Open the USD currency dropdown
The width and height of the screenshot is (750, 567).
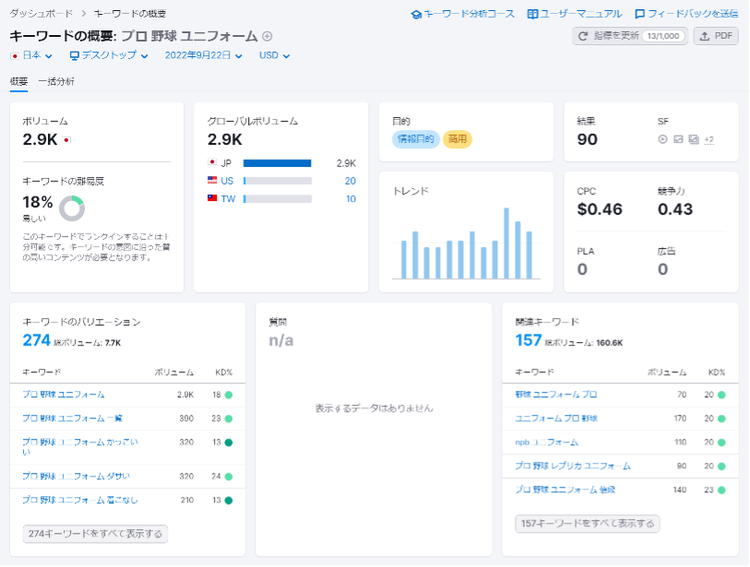pyautogui.click(x=275, y=56)
